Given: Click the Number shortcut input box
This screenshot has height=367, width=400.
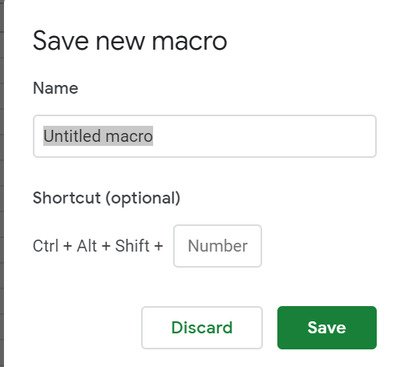Looking at the screenshot, I should [217, 246].
